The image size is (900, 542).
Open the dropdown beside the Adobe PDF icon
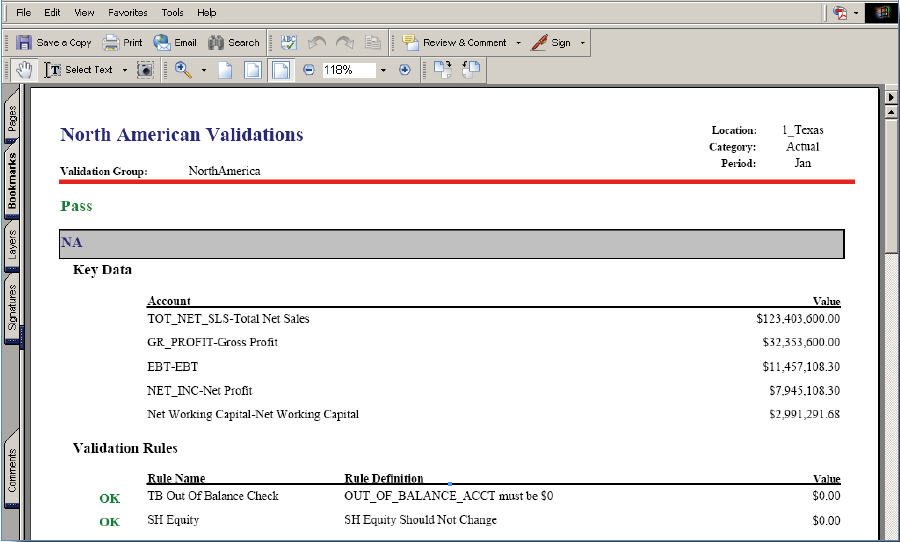(x=856, y=13)
